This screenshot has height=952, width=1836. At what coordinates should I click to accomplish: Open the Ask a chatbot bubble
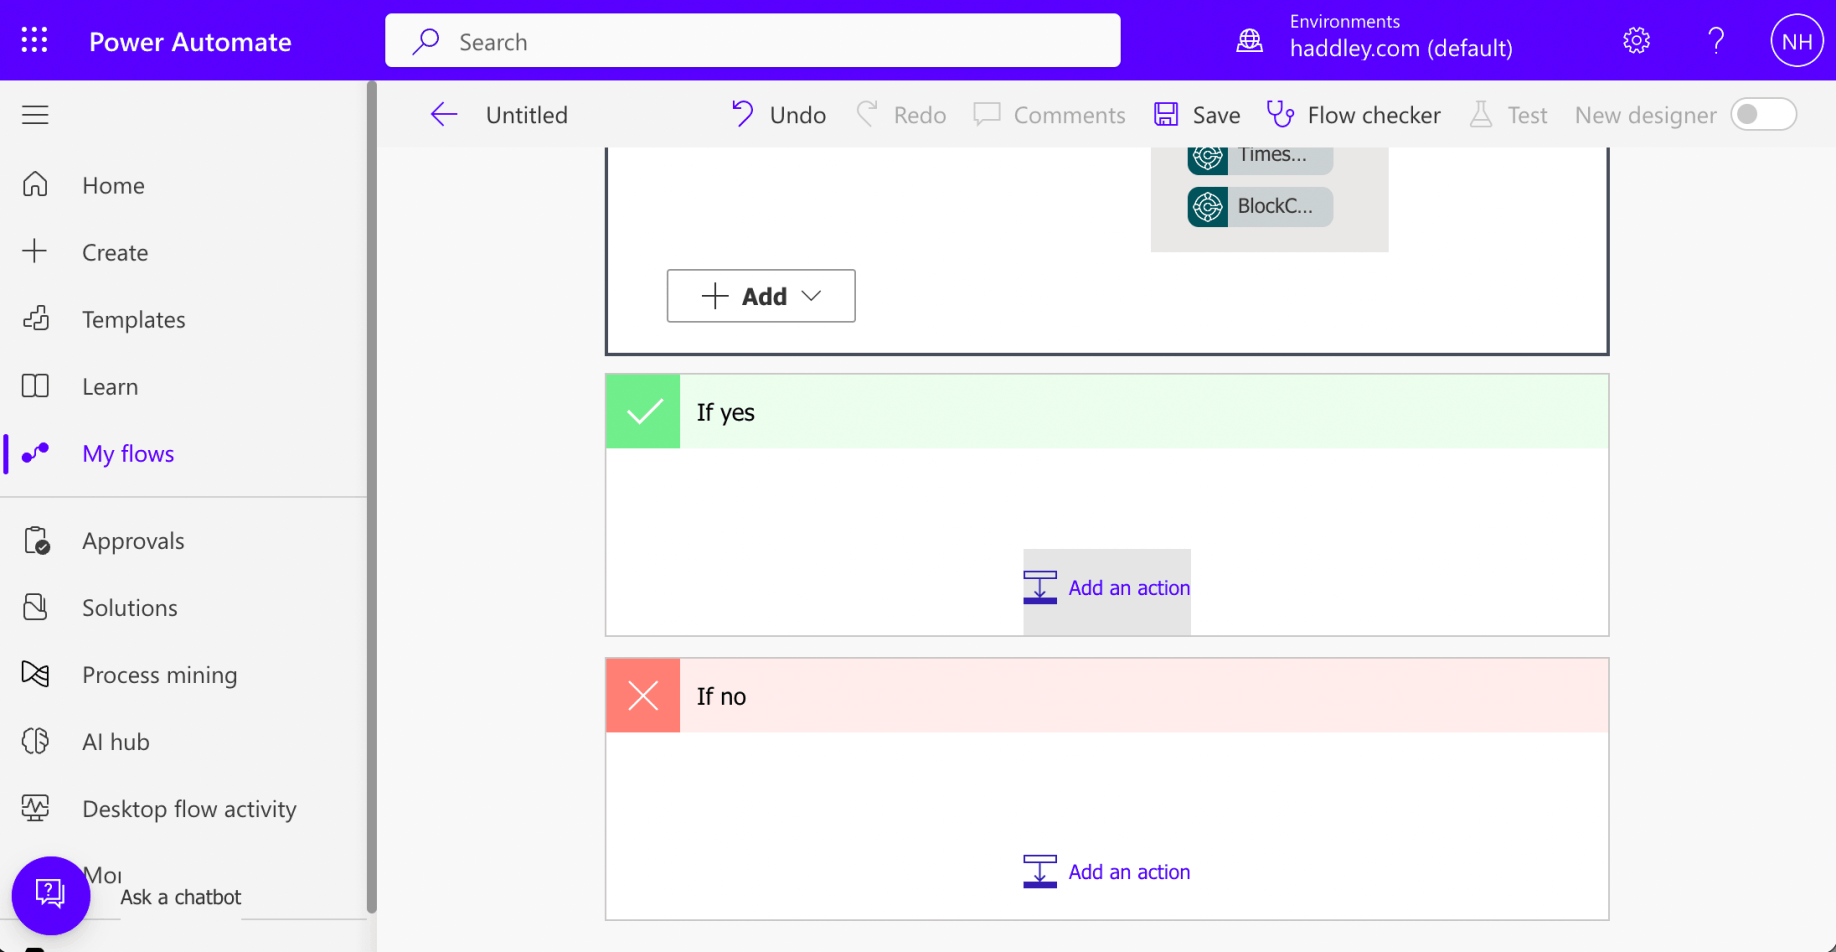51,895
